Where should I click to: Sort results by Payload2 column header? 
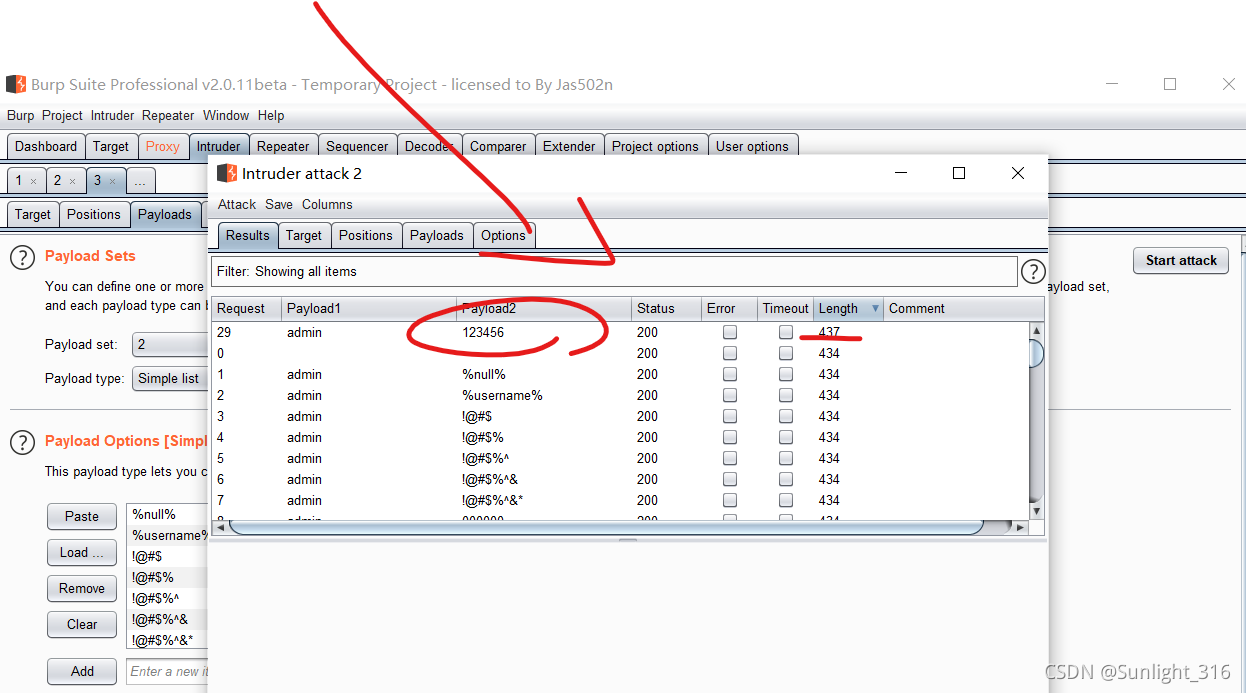click(544, 308)
